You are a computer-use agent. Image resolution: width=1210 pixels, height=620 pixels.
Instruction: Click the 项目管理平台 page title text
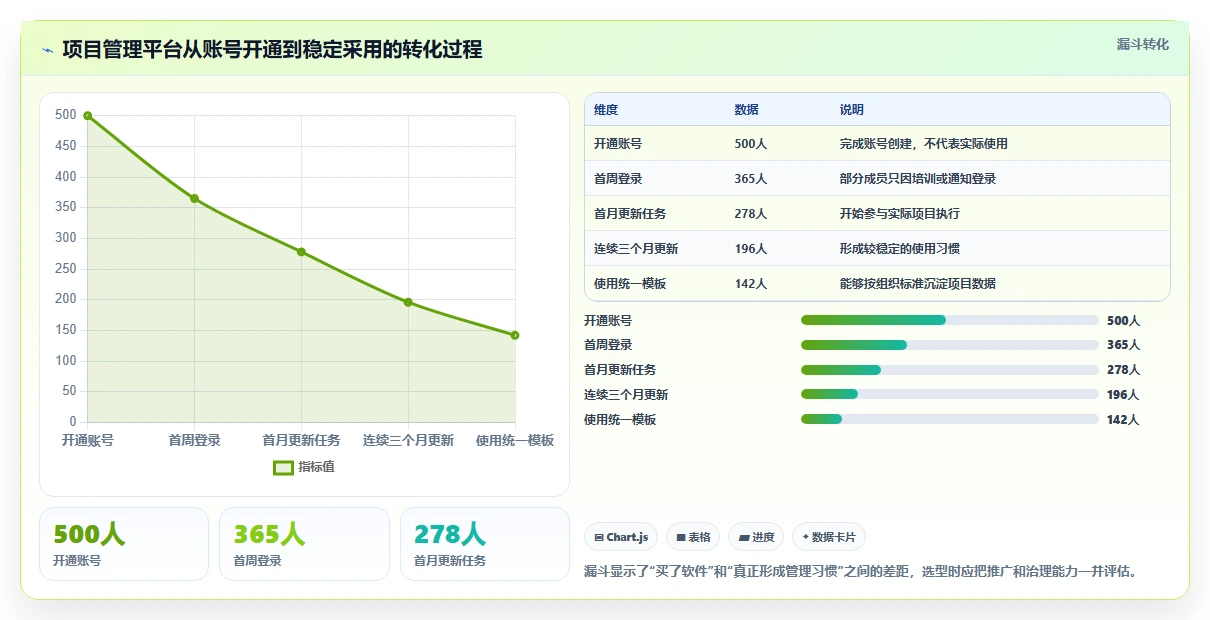(x=272, y=49)
